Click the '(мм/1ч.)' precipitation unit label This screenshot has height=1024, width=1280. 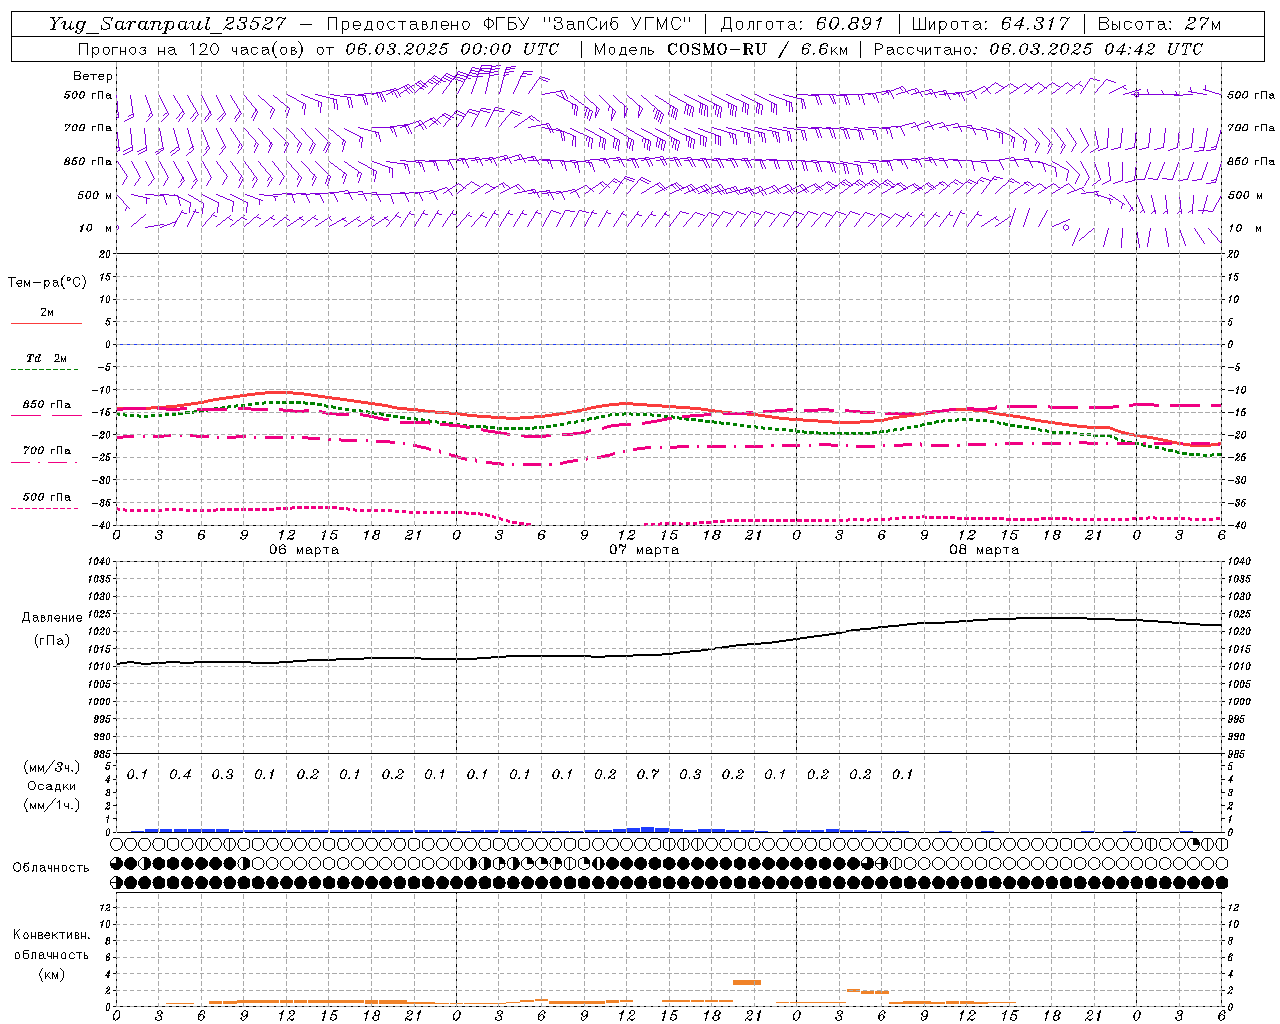click(x=51, y=805)
